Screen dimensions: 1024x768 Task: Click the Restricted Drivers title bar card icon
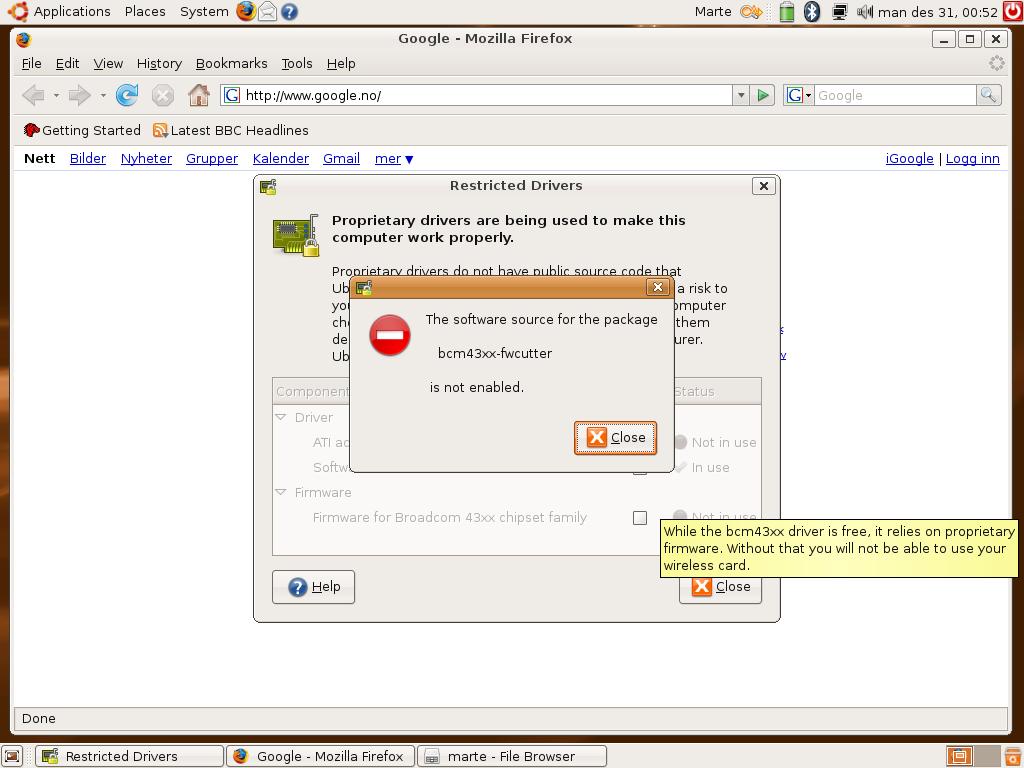pos(268,187)
